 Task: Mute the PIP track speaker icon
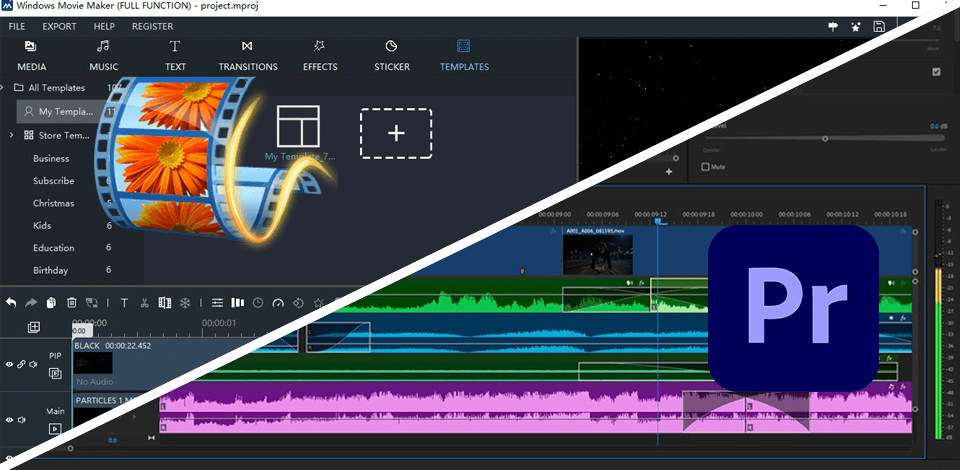click(x=33, y=364)
